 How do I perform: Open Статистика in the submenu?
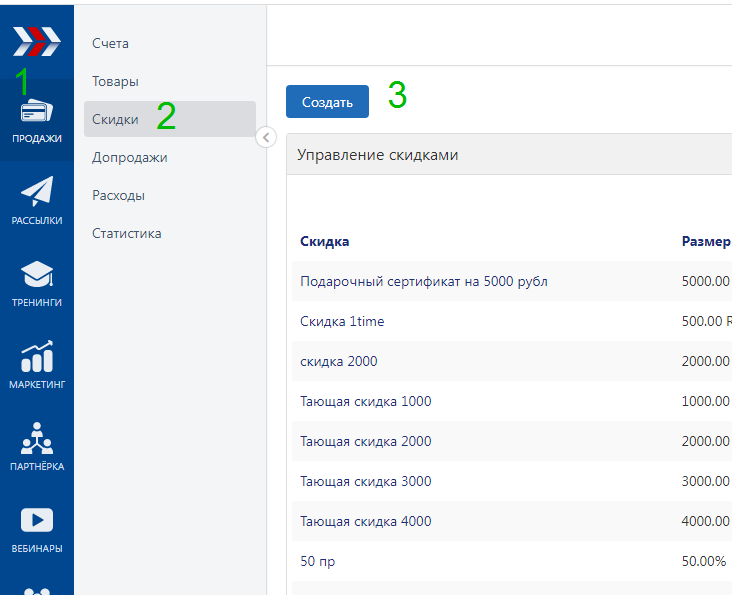click(127, 233)
